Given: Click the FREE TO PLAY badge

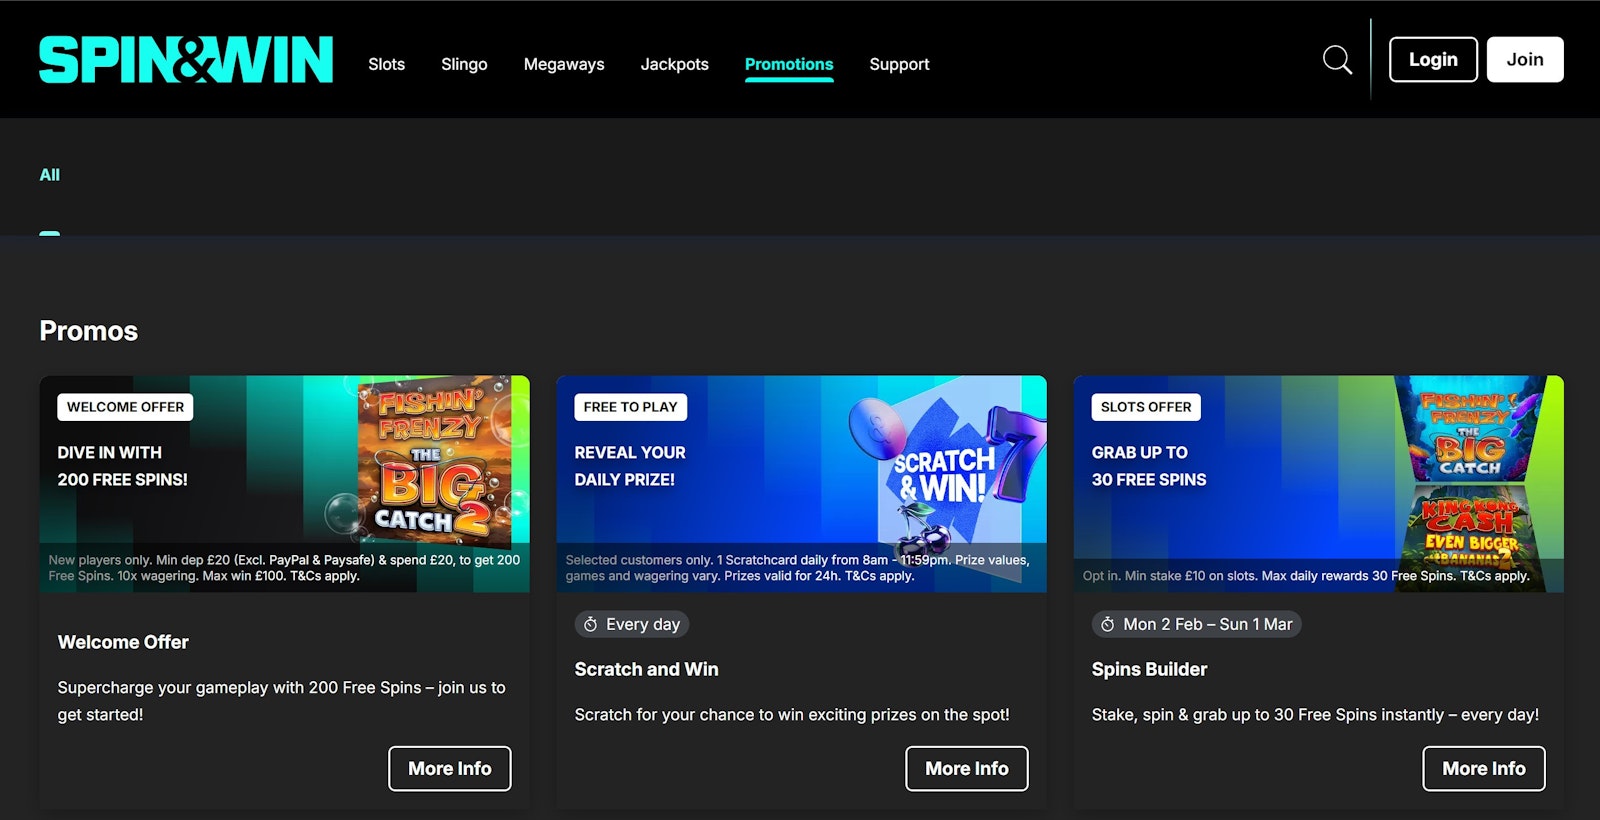Looking at the screenshot, I should coord(630,407).
